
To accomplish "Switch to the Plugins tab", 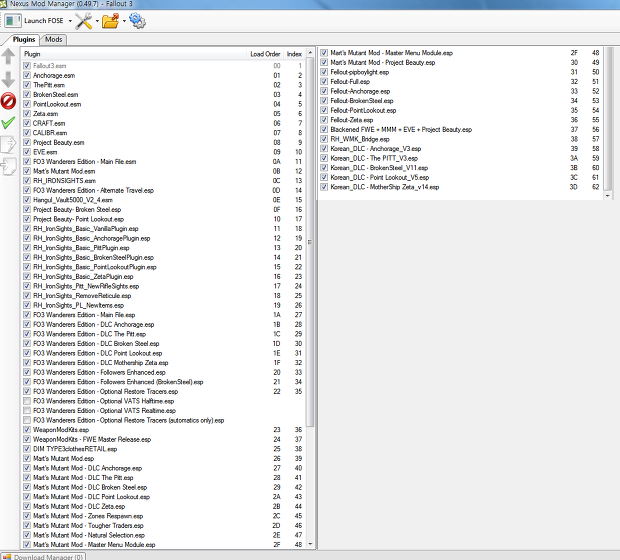I will pyautogui.click(x=24, y=40).
